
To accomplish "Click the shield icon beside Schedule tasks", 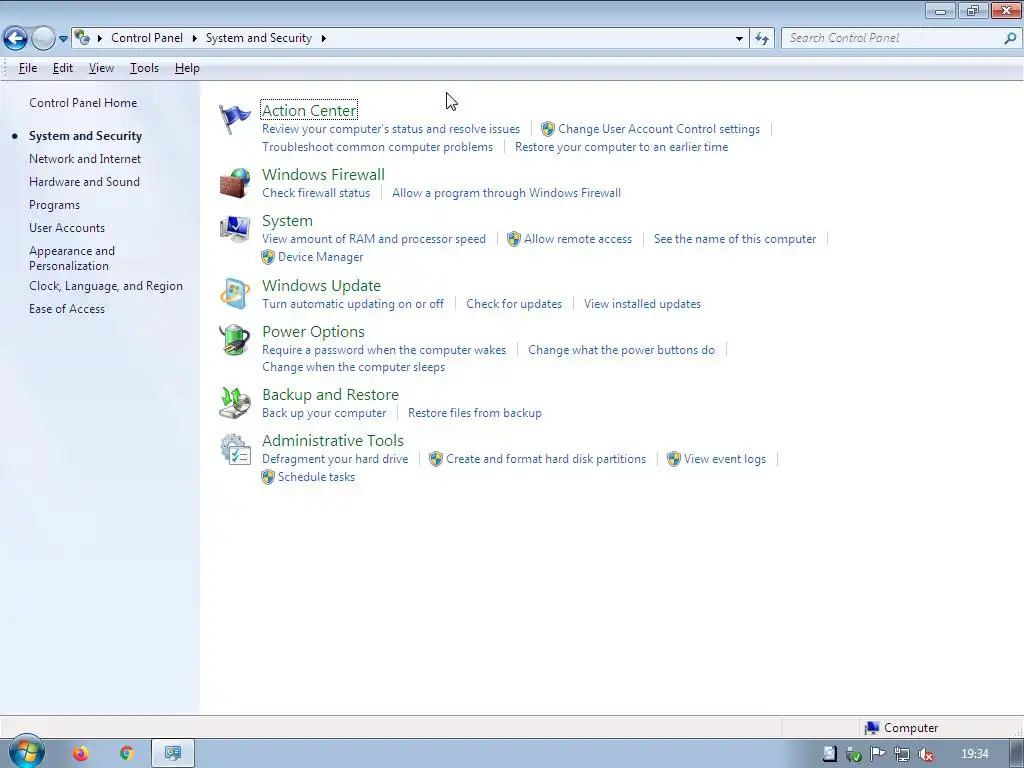I will tap(268, 477).
